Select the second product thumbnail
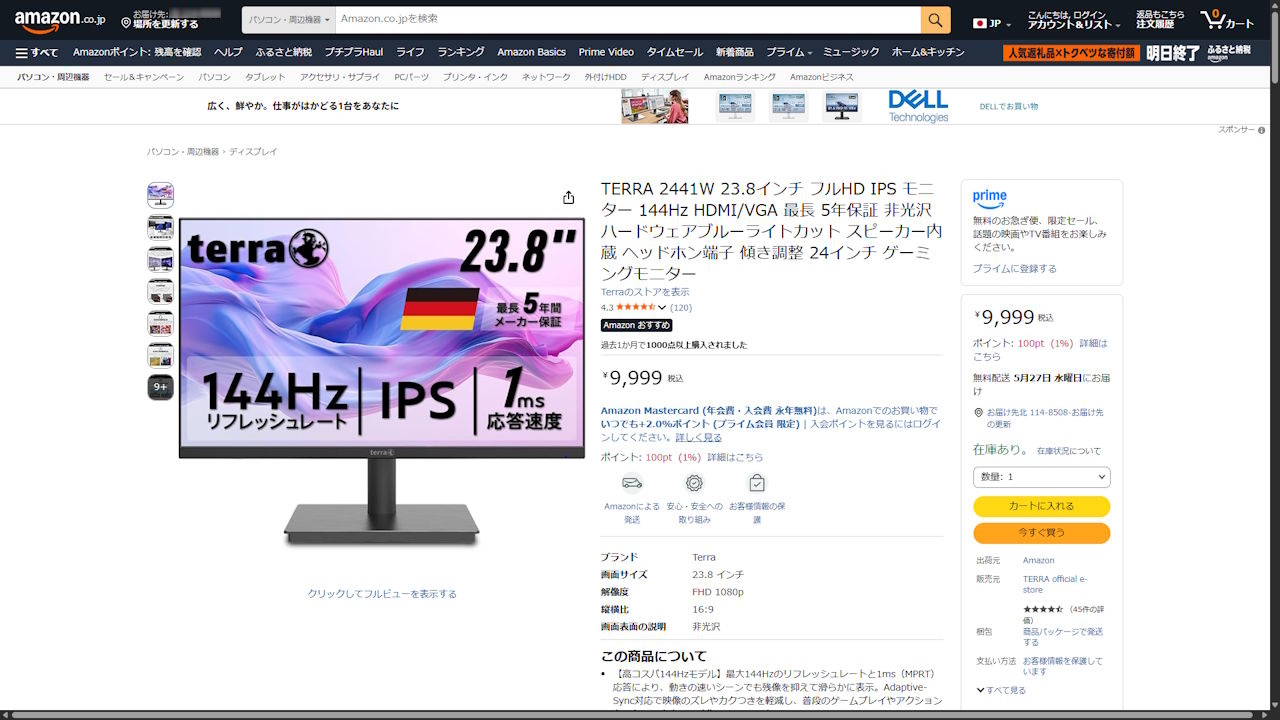This screenshot has width=1280, height=720. 160,227
